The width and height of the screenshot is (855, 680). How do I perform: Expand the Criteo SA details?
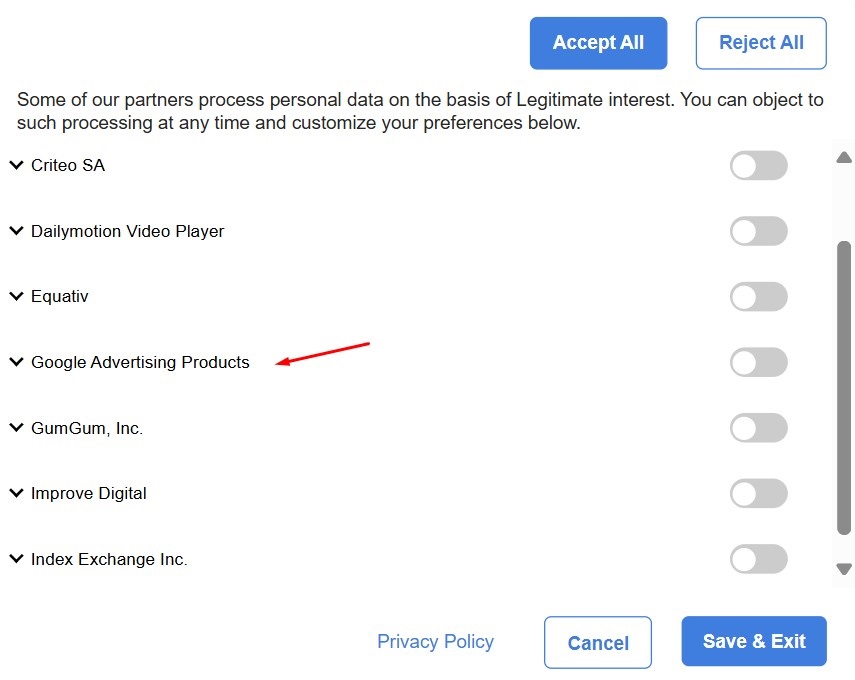(15, 164)
